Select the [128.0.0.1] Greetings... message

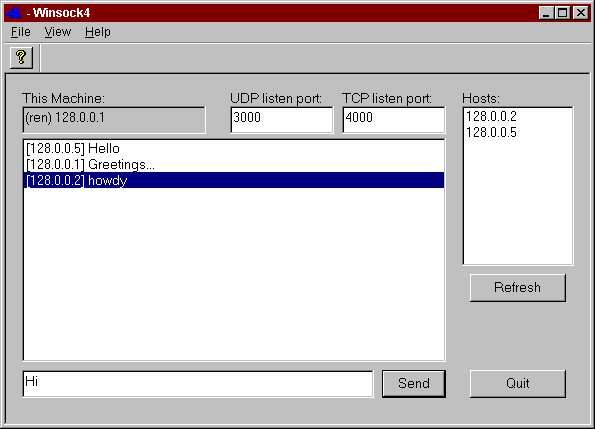coord(234,164)
